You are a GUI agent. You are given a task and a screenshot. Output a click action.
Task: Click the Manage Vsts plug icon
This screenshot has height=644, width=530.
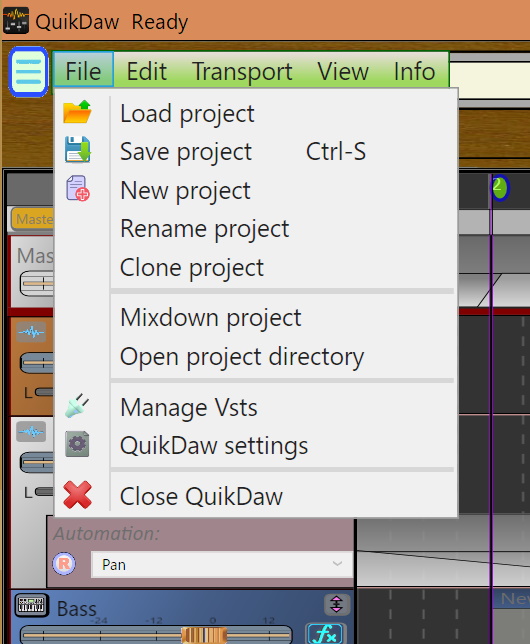pos(77,405)
